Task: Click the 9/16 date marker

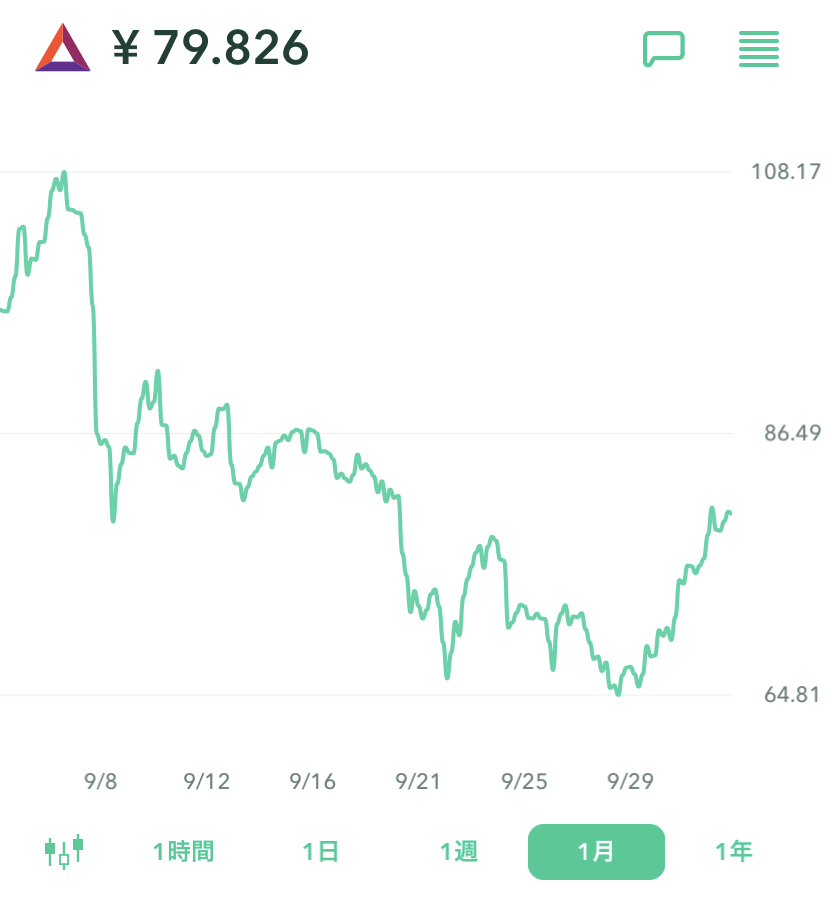Action: click(313, 782)
